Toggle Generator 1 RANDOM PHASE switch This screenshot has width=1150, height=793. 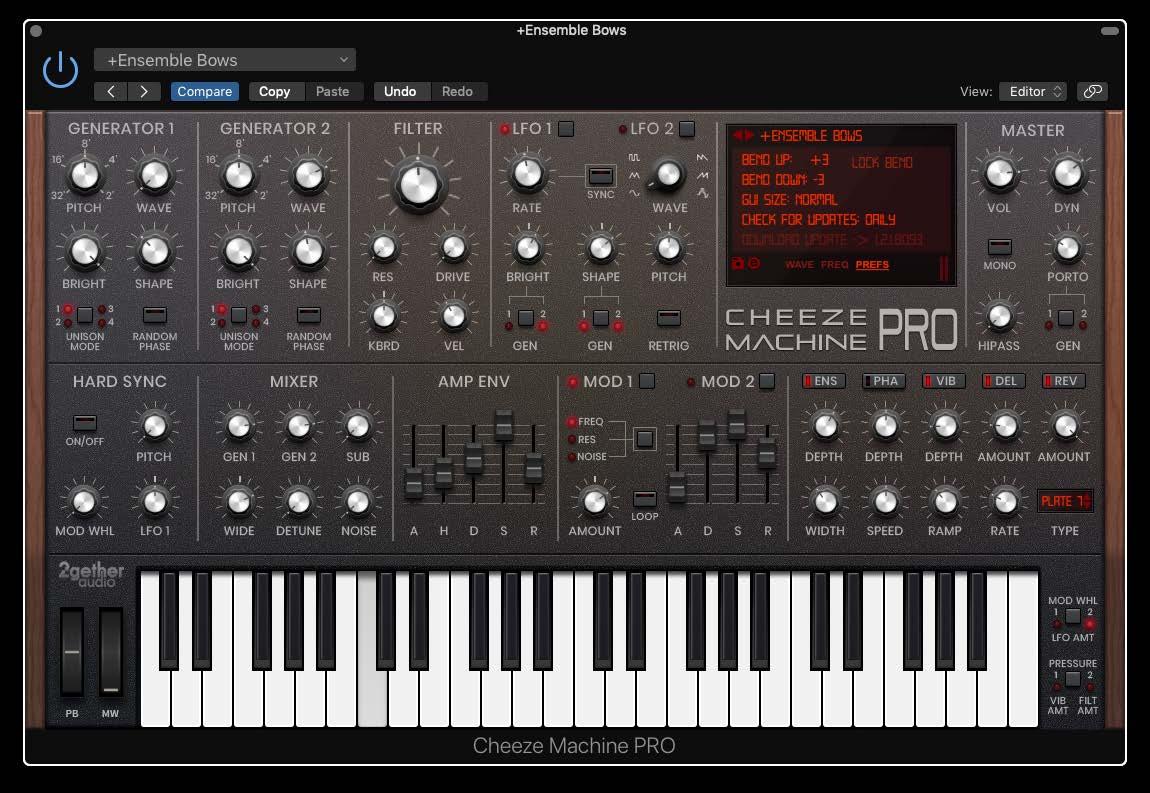[x=155, y=315]
